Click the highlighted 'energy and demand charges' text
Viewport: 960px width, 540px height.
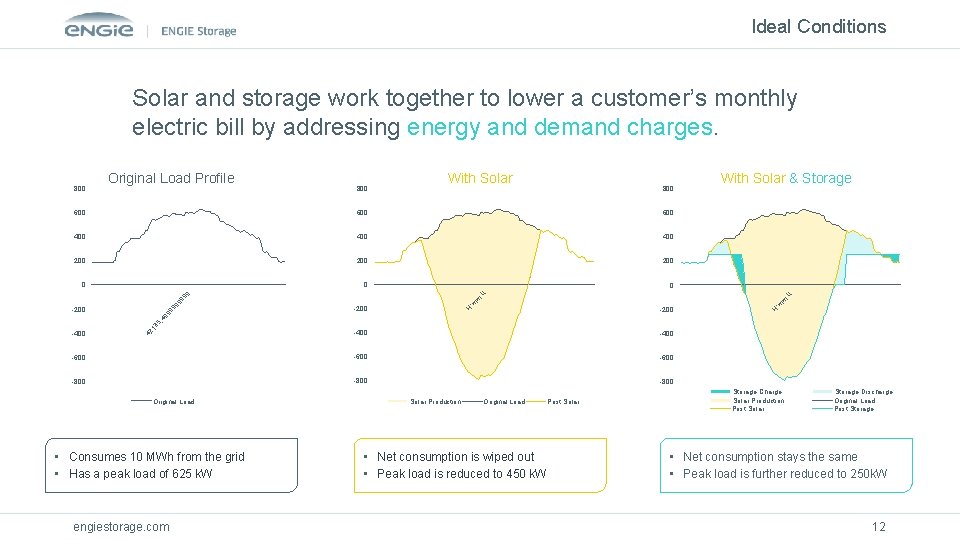tap(562, 128)
